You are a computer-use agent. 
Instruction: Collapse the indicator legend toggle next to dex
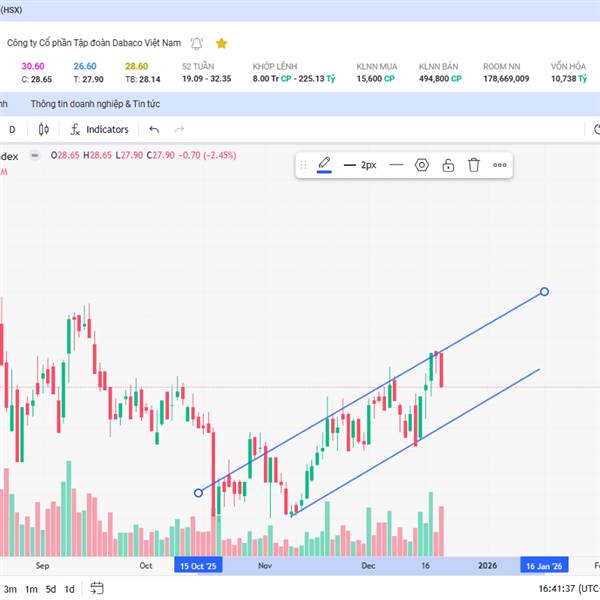coord(35,156)
